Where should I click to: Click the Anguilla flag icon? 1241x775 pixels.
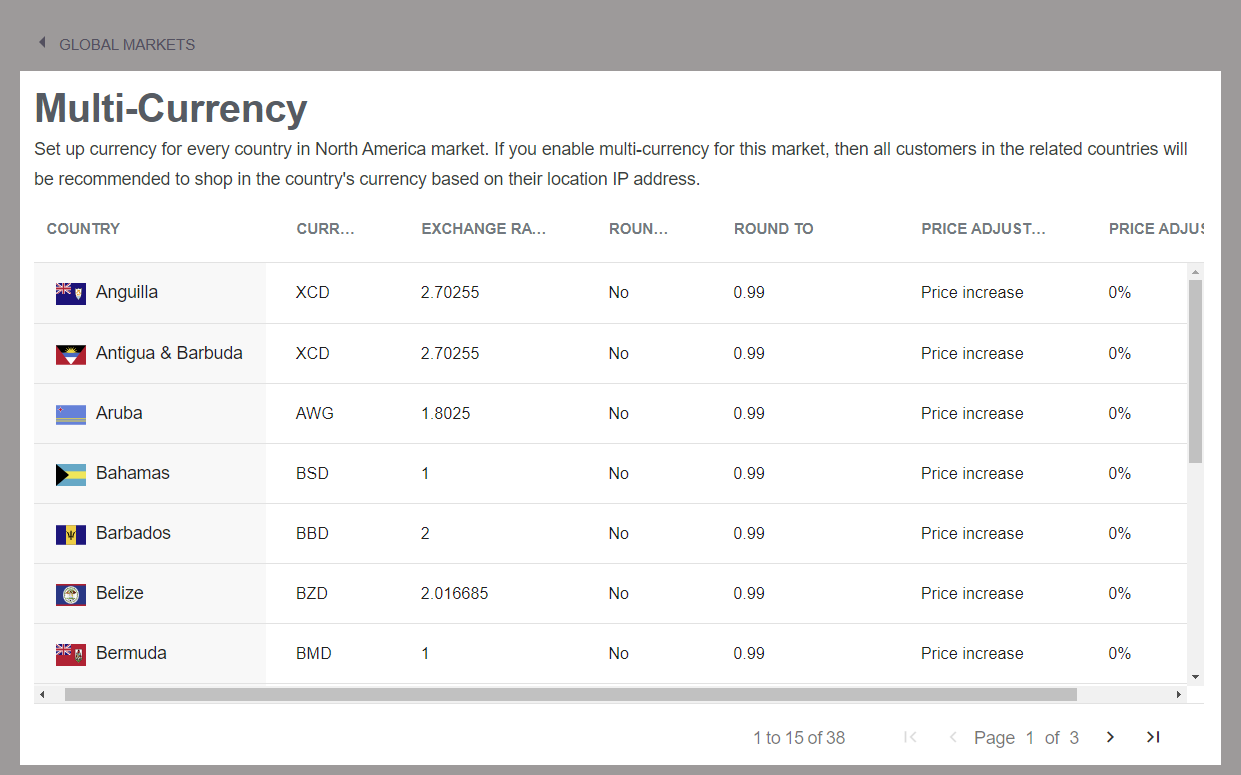tap(70, 293)
